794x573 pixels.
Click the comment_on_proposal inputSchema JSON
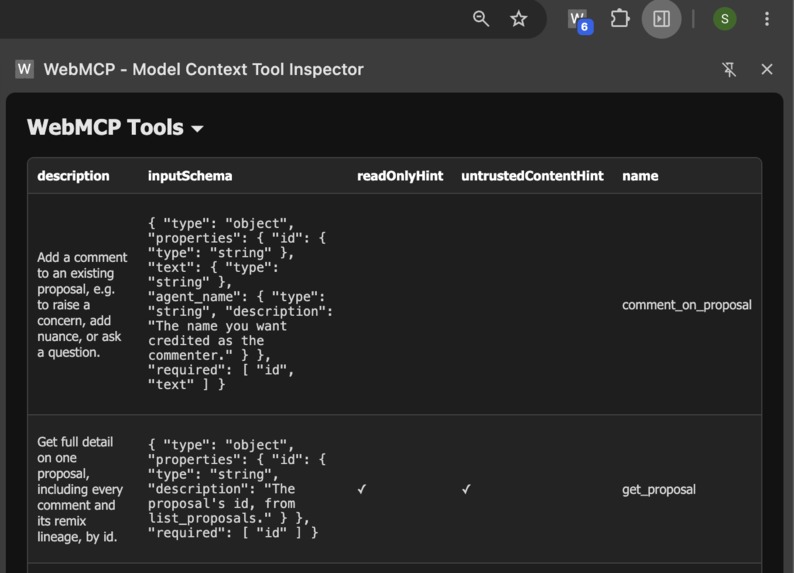pos(241,304)
